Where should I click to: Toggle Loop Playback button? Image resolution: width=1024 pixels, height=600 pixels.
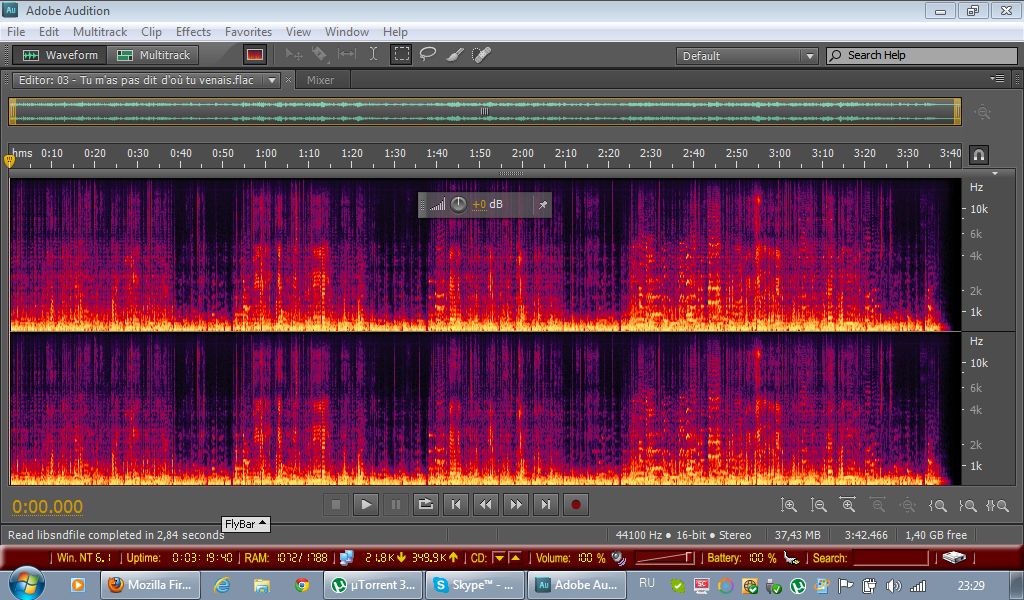426,505
